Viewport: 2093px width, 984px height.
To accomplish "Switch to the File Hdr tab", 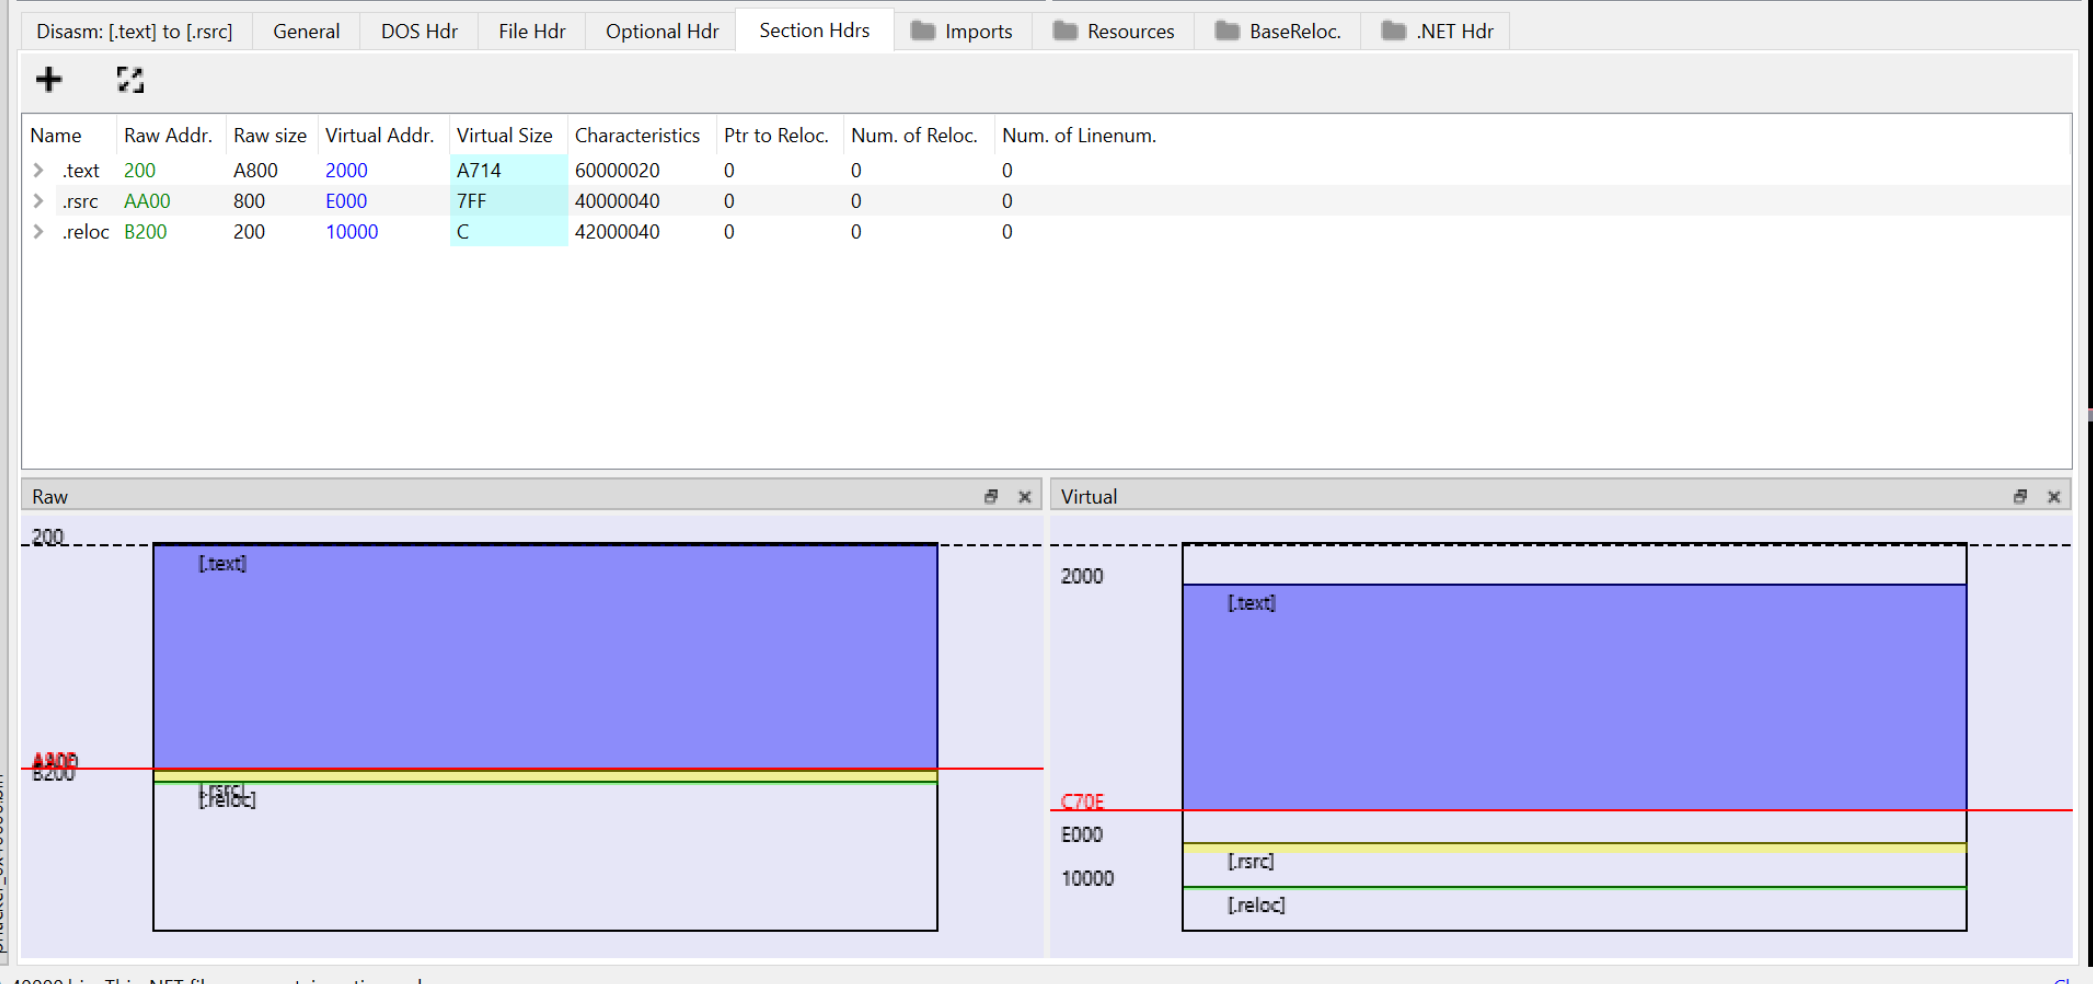I will coord(531,31).
